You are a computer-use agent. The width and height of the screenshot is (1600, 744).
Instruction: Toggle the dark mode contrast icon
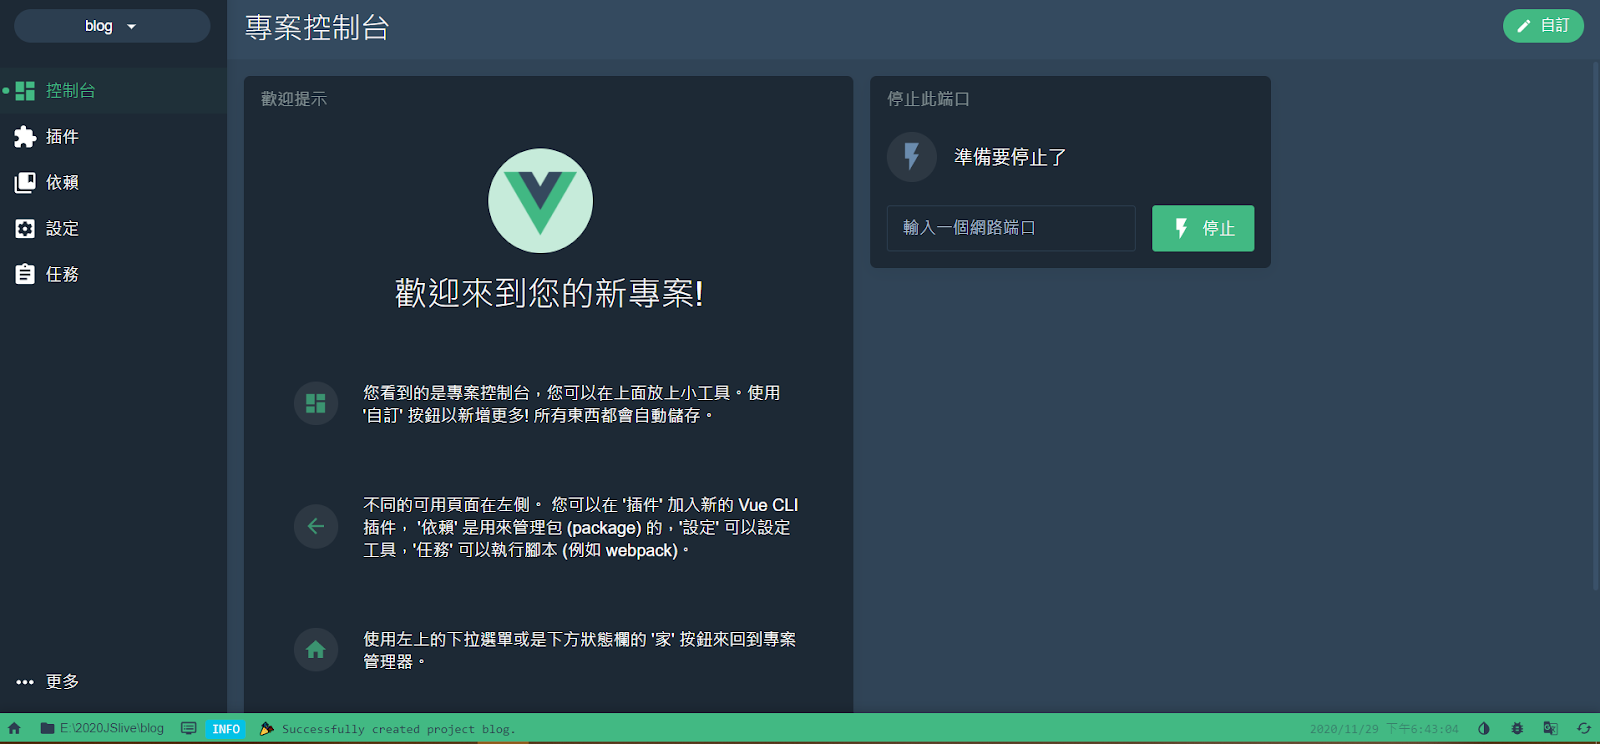click(x=1484, y=728)
